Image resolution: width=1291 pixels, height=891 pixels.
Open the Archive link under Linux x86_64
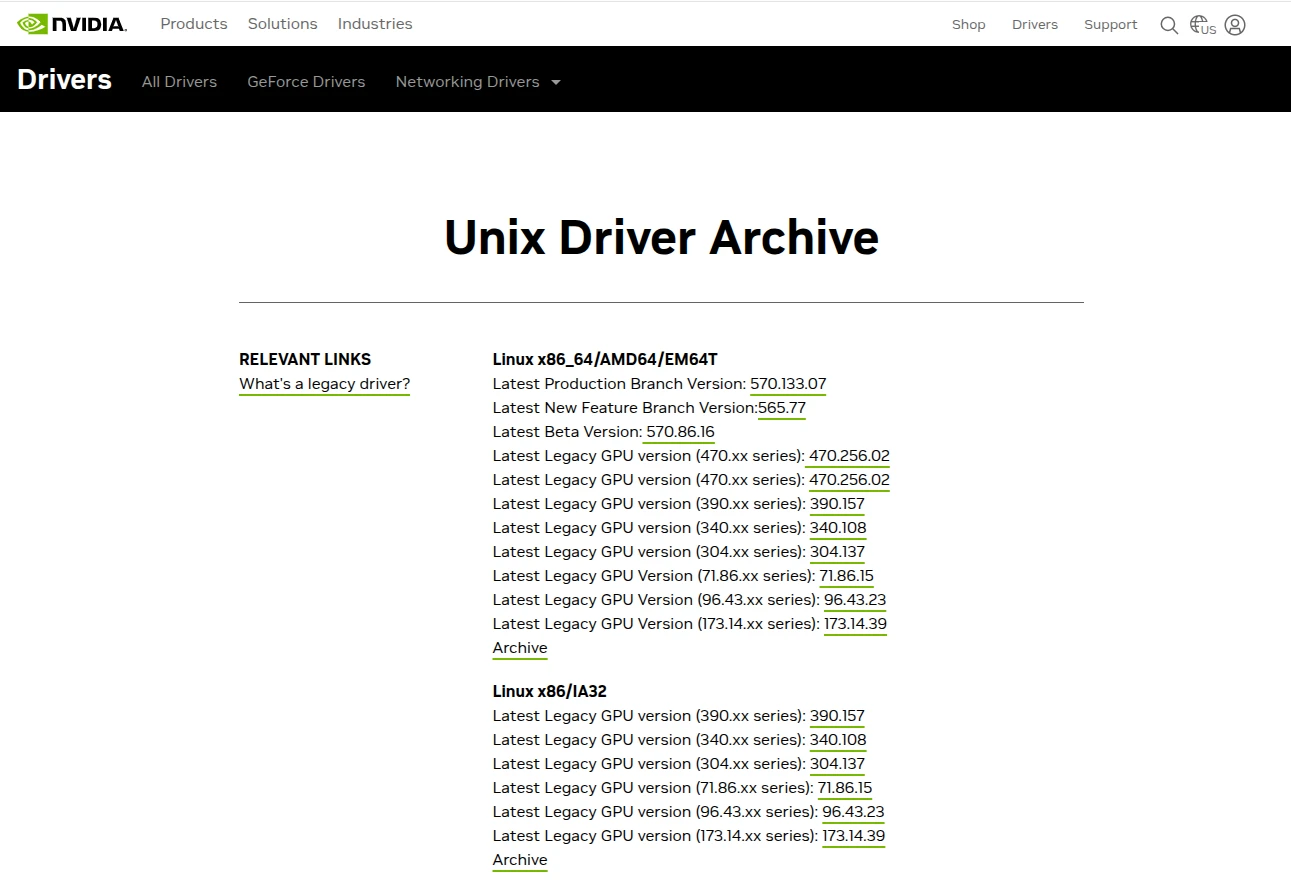pyautogui.click(x=520, y=648)
